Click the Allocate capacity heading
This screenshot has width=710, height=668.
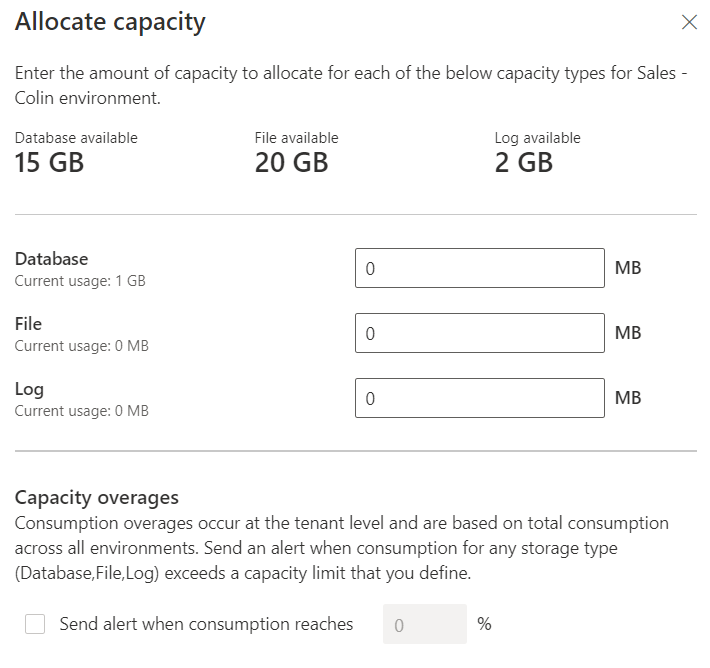click(110, 22)
